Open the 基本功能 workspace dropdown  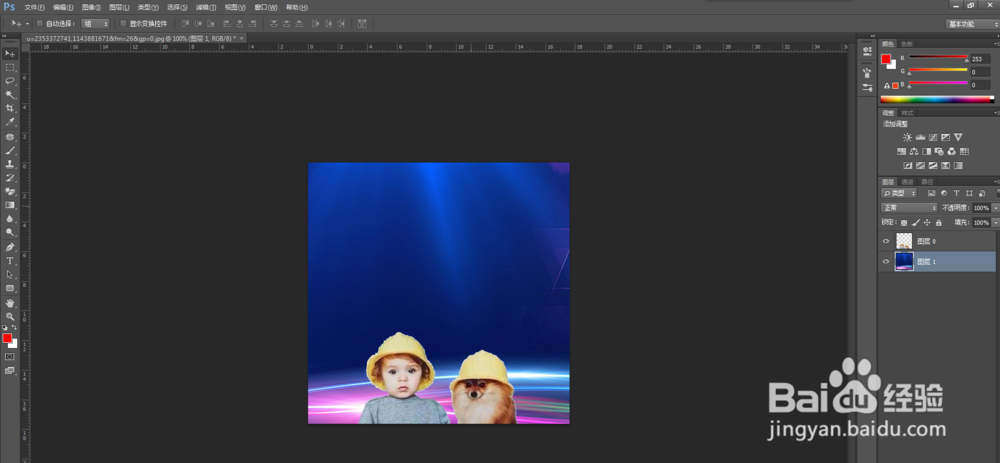[972, 24]
